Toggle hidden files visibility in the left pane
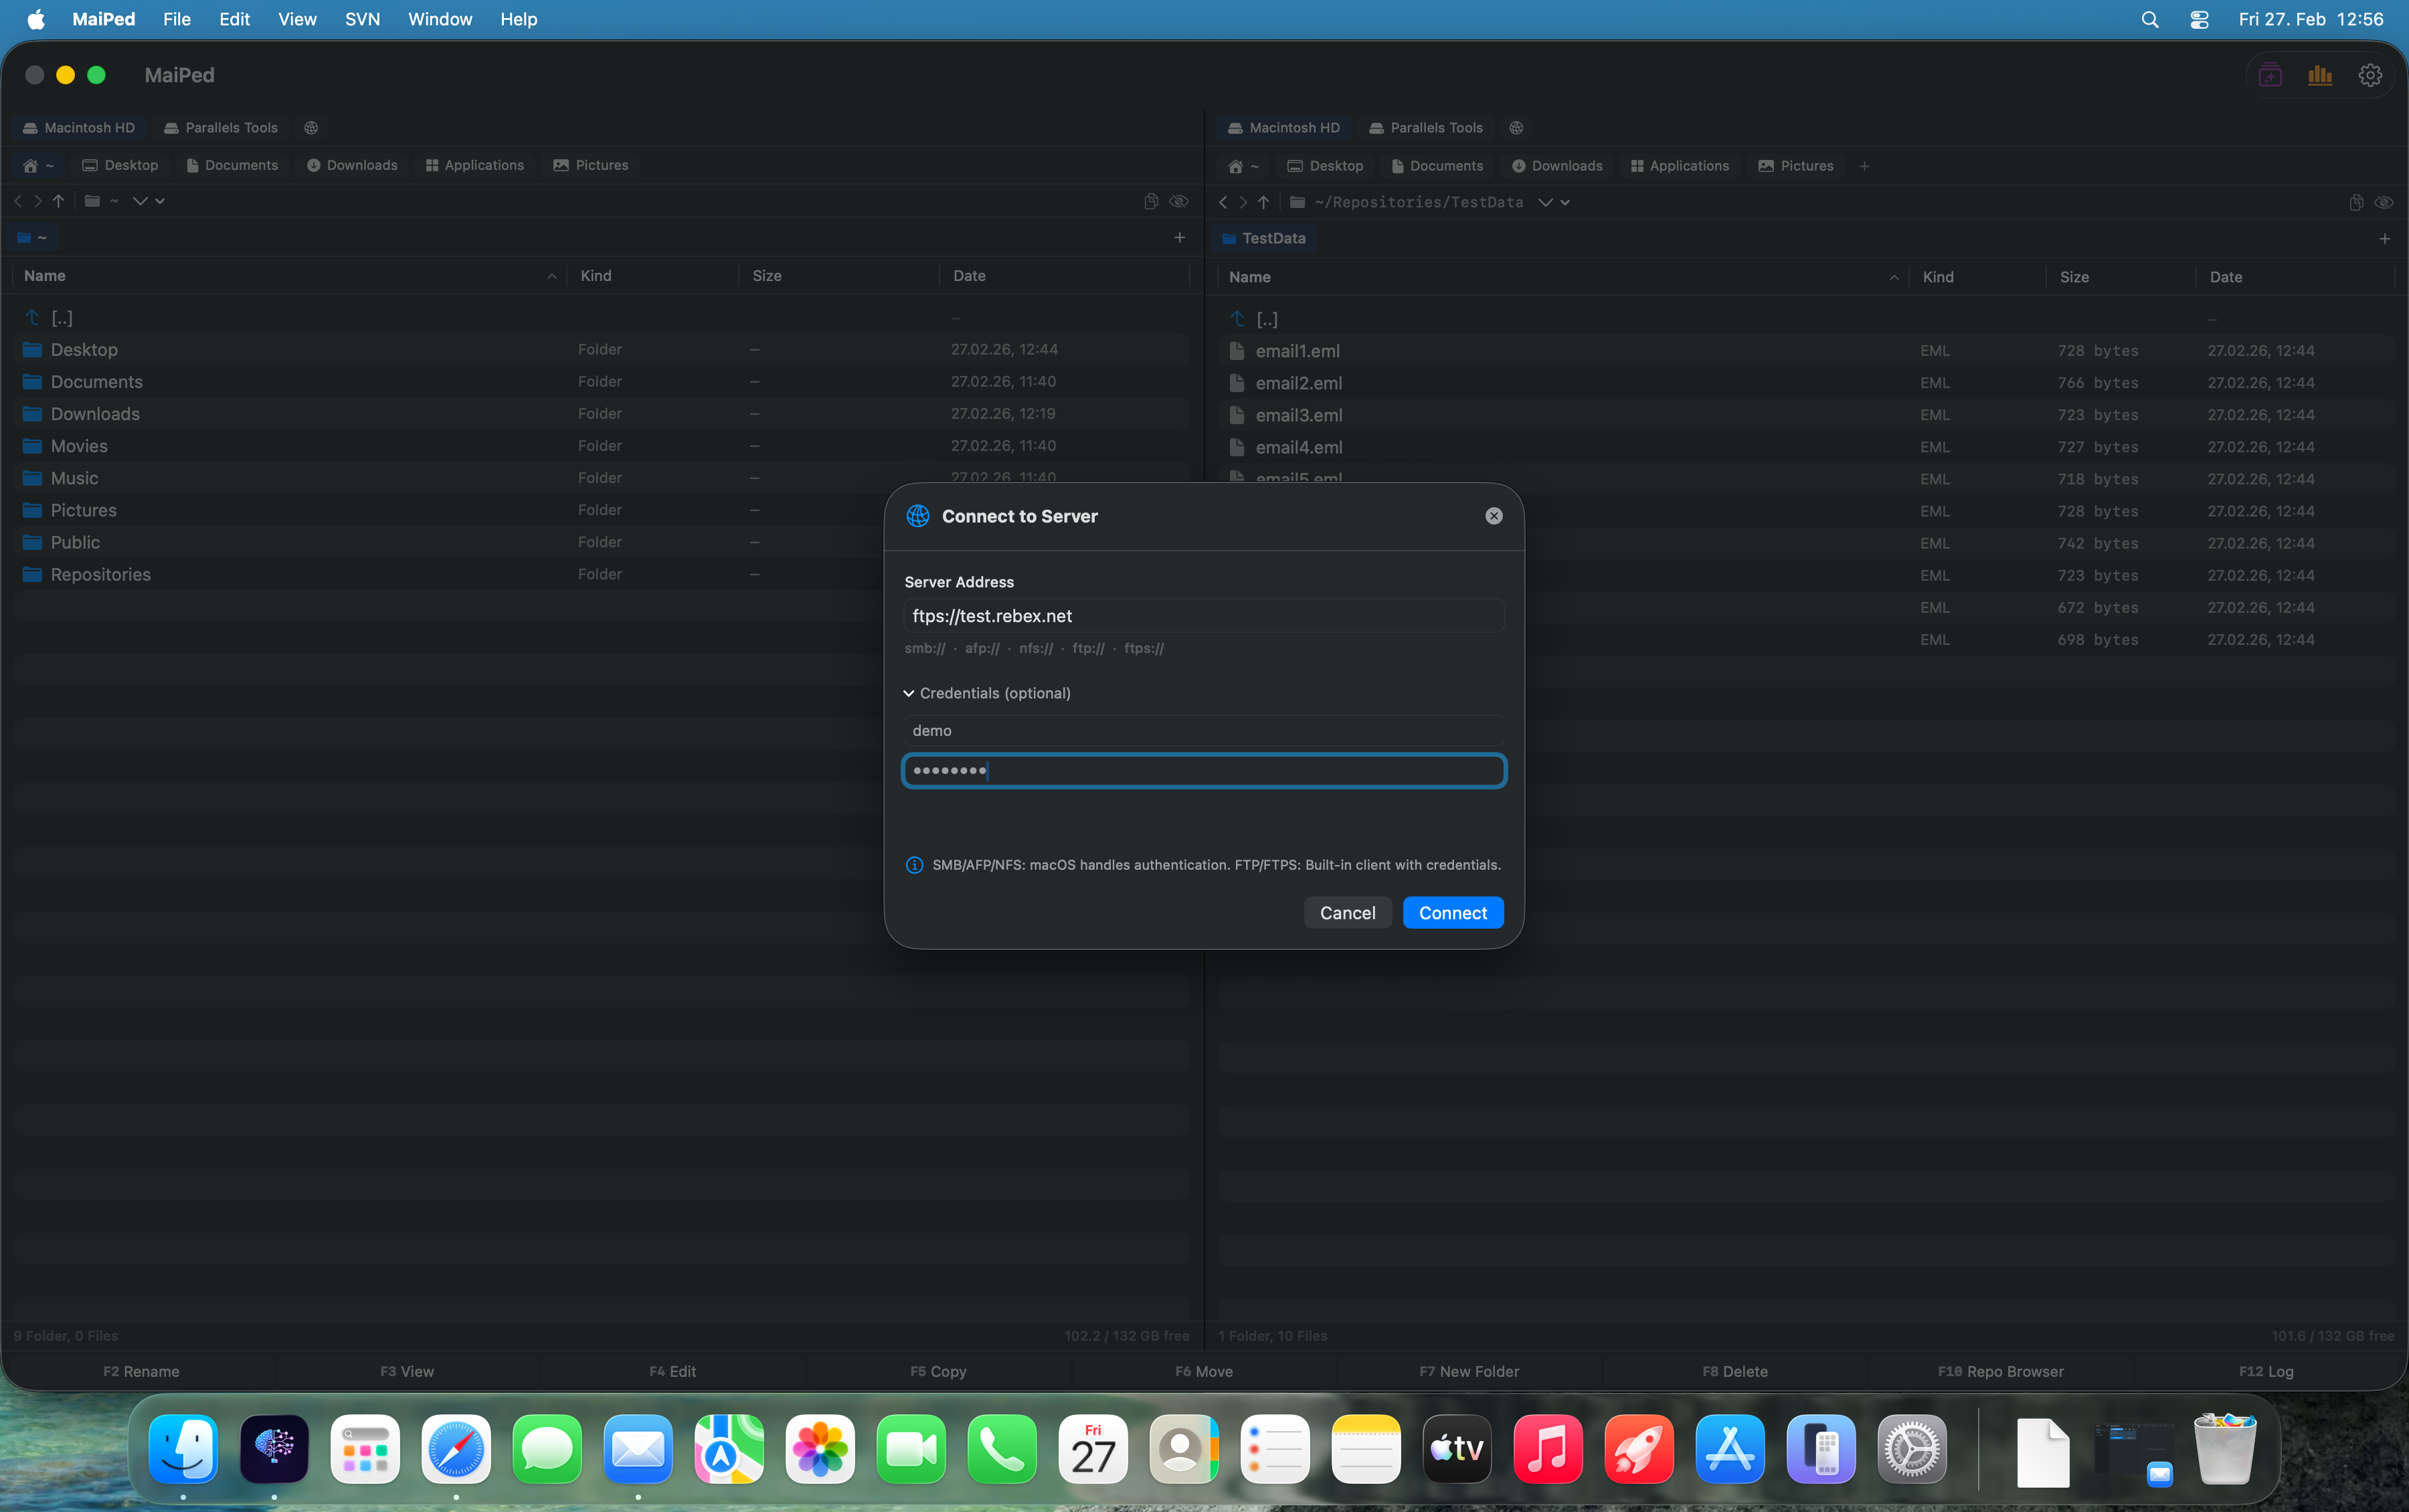Screen dimensions: 2409x1512 coord(1180,201)
